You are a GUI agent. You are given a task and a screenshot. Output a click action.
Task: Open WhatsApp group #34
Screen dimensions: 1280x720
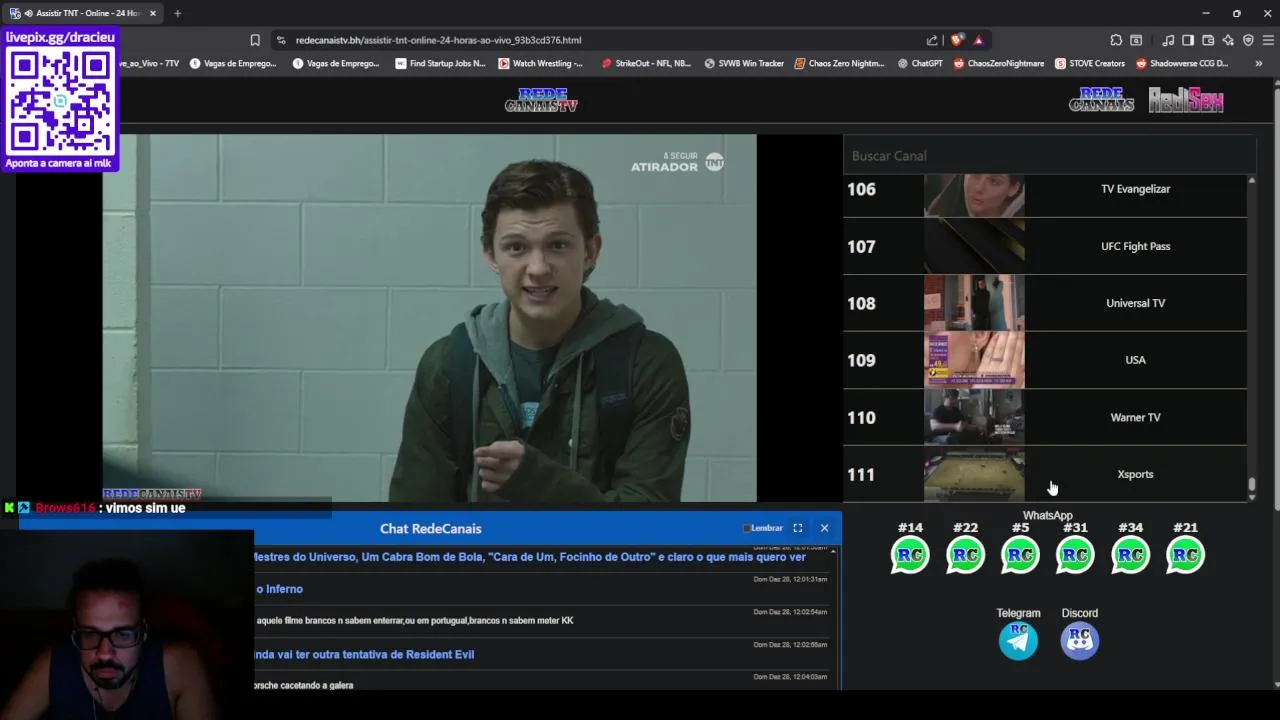[1130, 555]
